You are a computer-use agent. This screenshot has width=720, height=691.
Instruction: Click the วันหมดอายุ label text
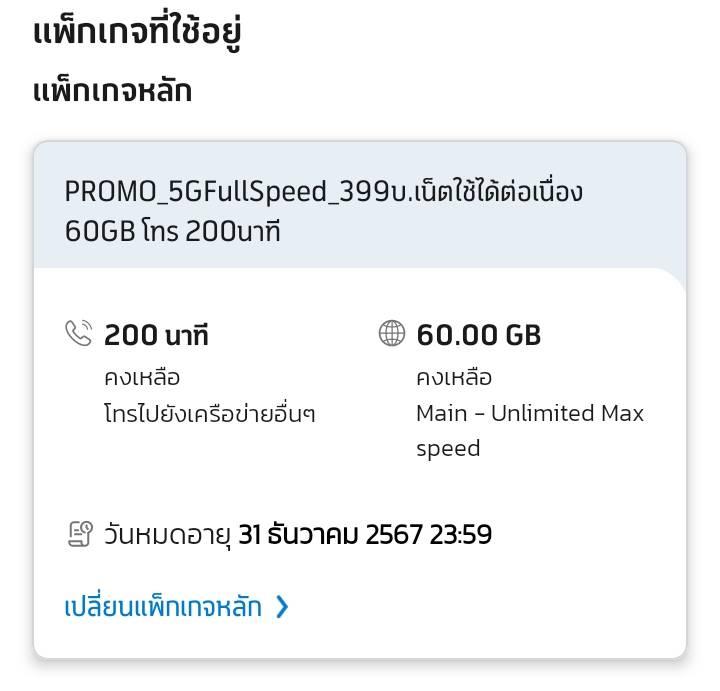(167, 535)
